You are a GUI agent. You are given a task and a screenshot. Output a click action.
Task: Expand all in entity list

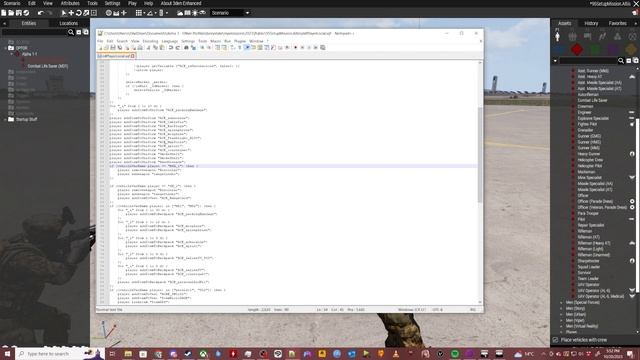[x=85, y=32]
